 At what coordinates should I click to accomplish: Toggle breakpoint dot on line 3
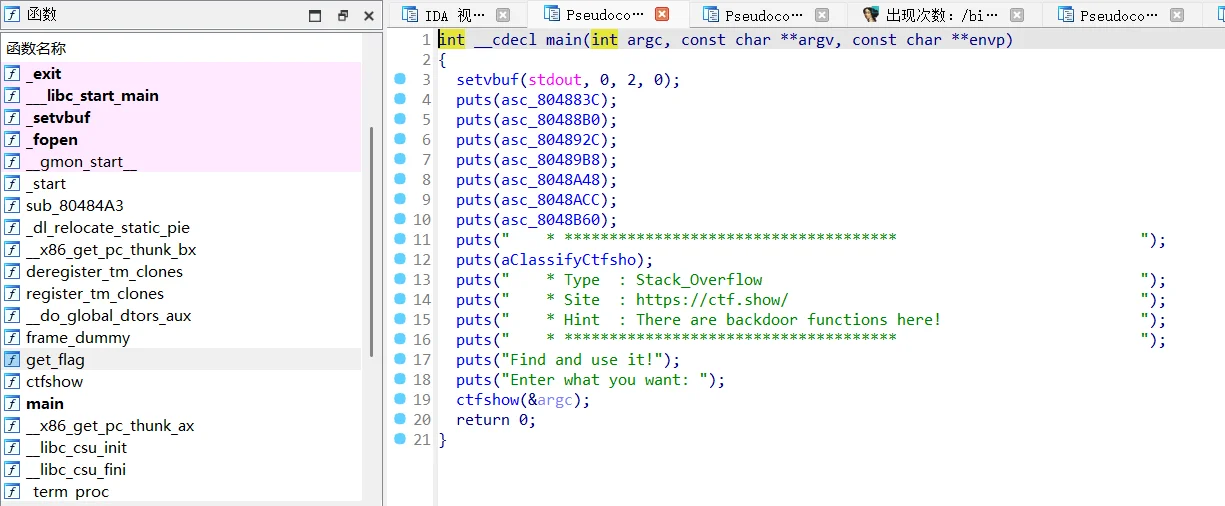click(x=400, y=79)
